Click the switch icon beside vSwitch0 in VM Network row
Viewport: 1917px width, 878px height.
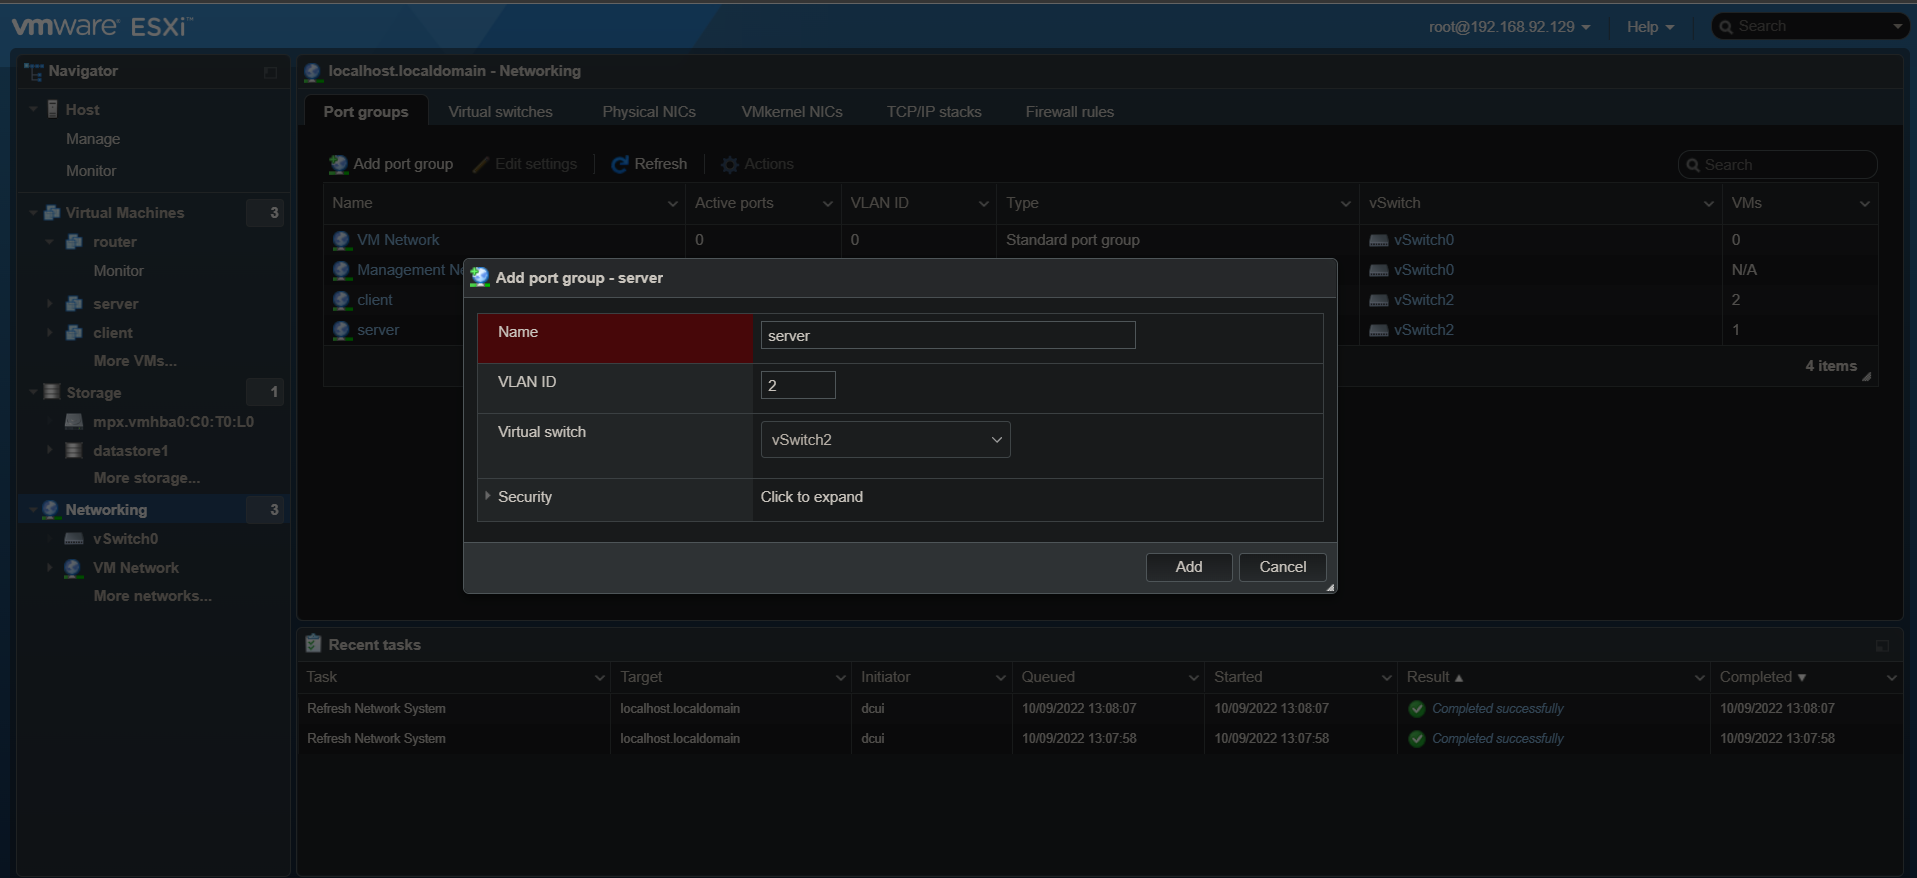tap(1378, 241)
